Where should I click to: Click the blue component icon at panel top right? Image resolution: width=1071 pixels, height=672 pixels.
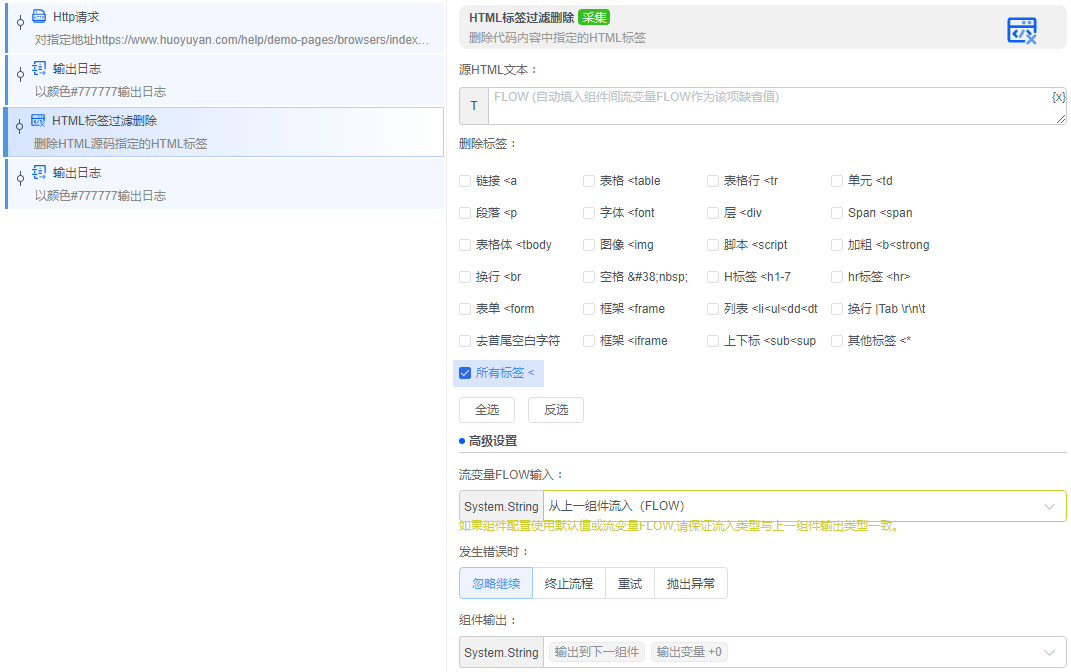point(1022,30)
